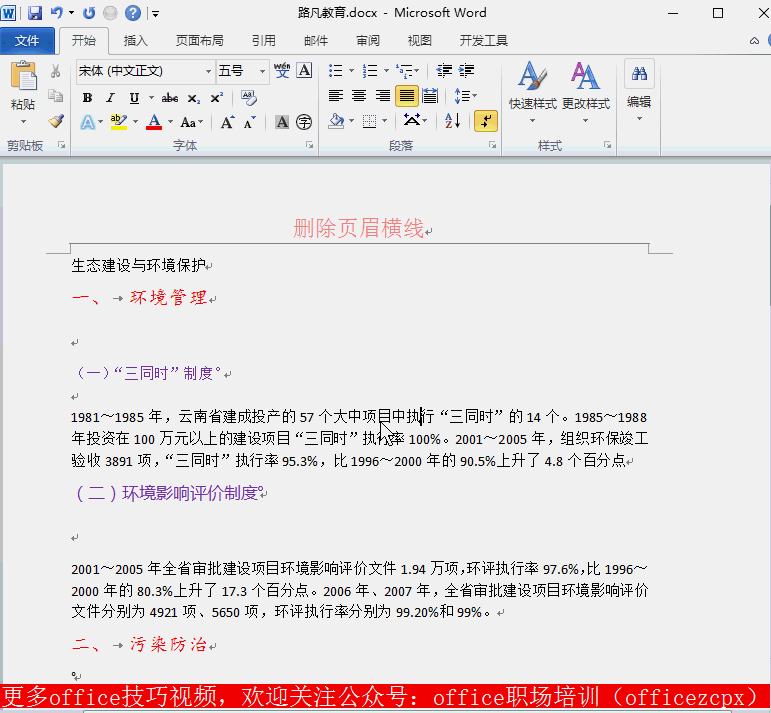
Task: Click the distributed alignment icon
Action: (430, 96)
